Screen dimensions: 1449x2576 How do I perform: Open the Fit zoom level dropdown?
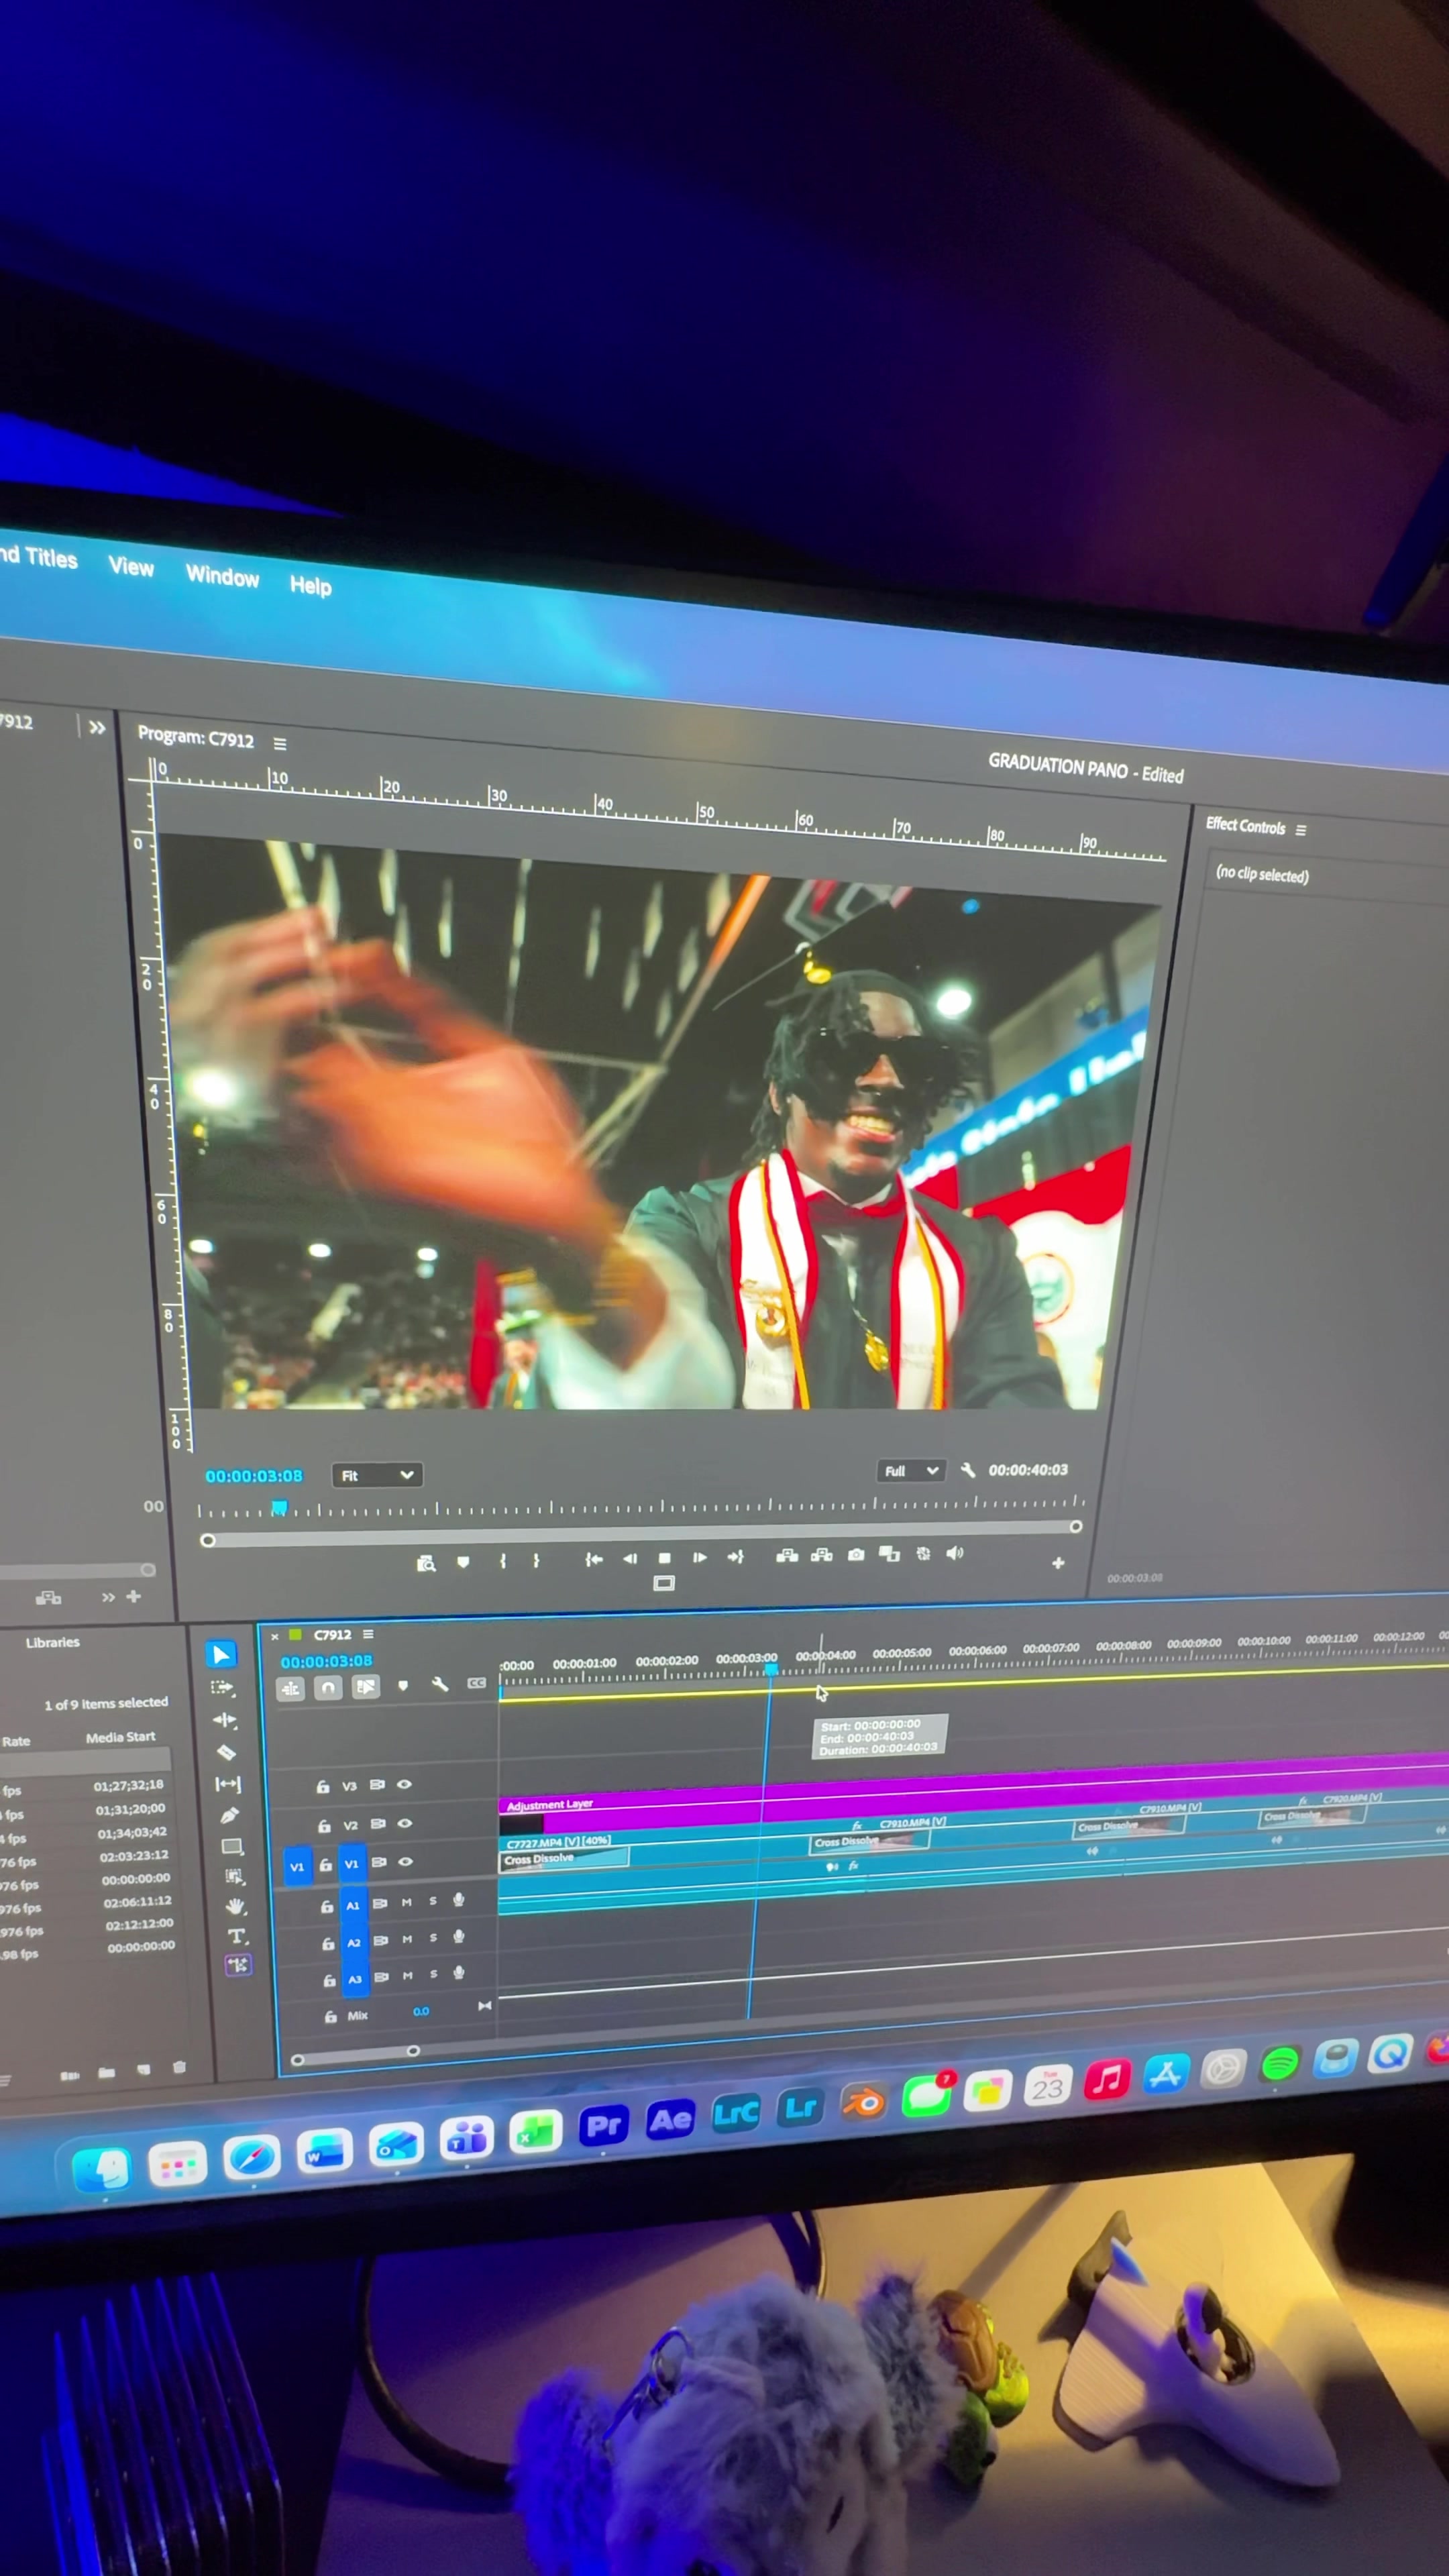[377, 1475]
